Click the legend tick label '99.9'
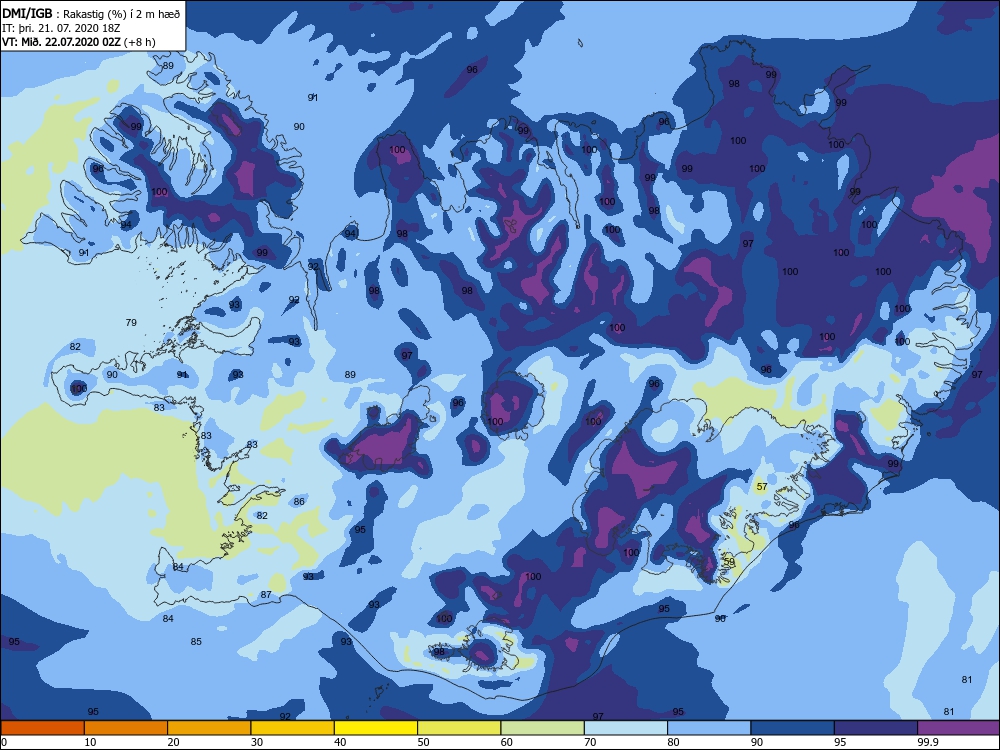This screenshot has height=750, width=1000. point(927,742)
